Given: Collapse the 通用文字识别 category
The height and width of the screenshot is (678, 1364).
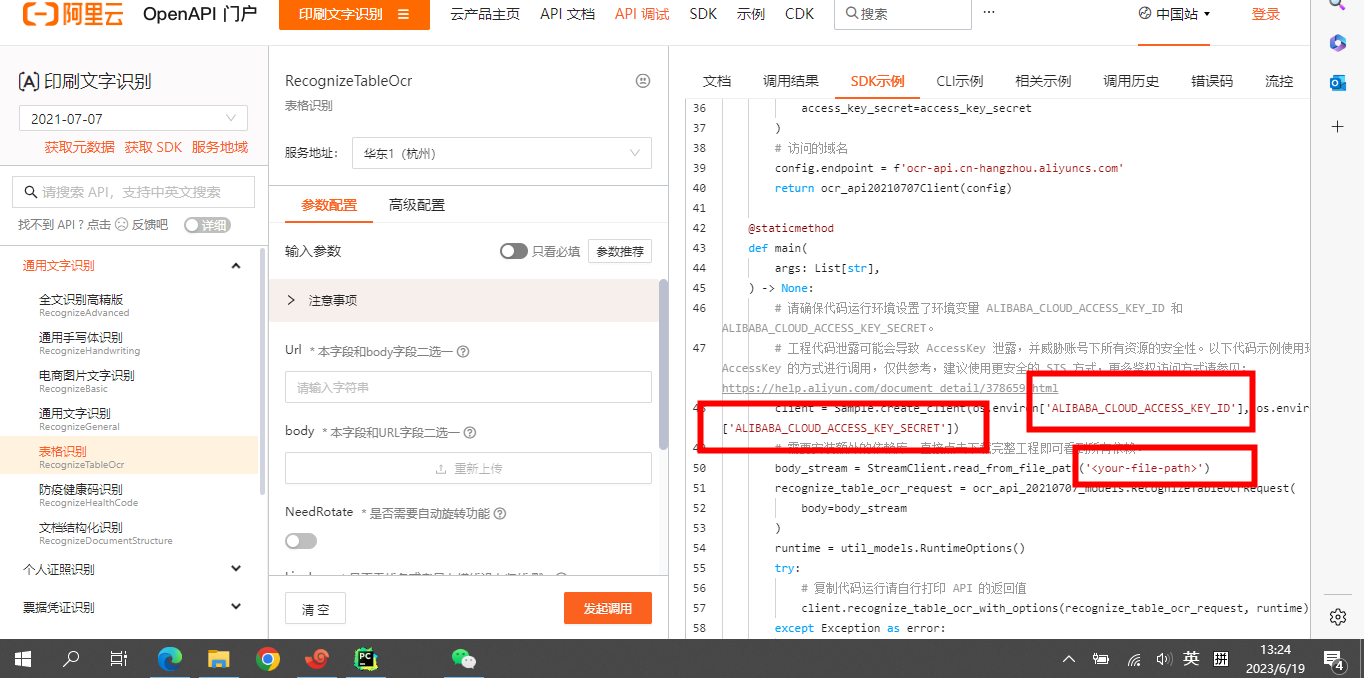Looking at the screenshot, I should point(236,266).
